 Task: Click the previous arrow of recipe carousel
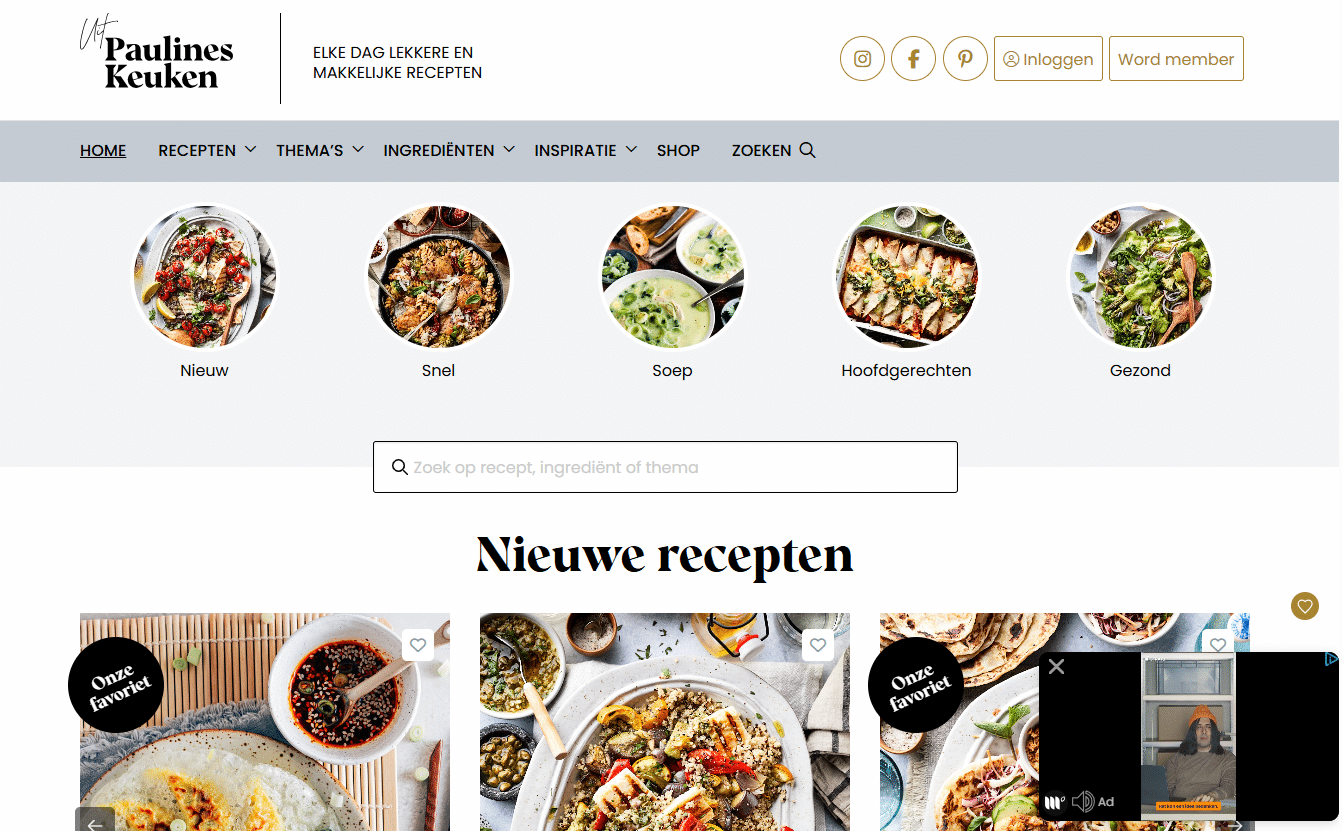tap(95, 820)
